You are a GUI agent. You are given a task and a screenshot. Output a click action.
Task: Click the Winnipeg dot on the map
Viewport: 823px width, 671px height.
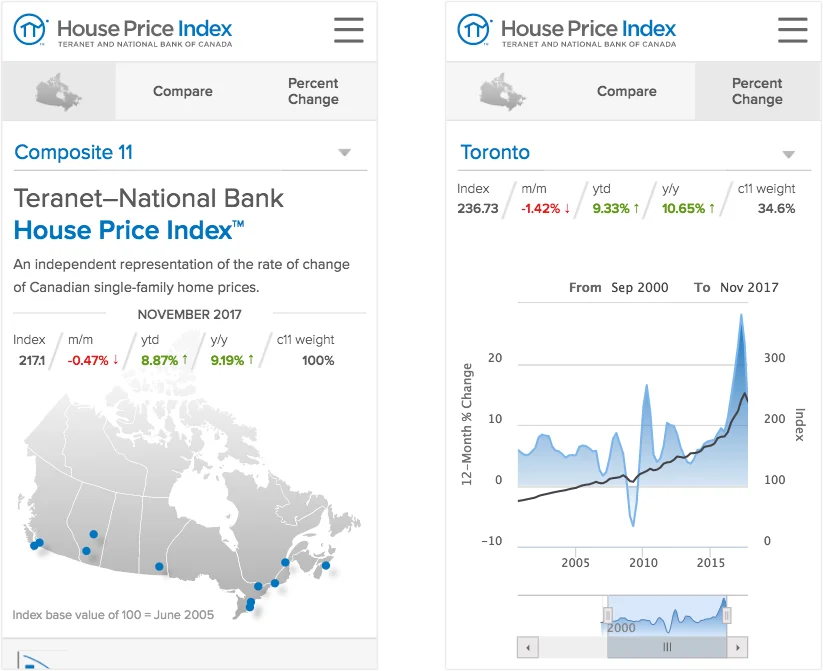coord(159,567)
